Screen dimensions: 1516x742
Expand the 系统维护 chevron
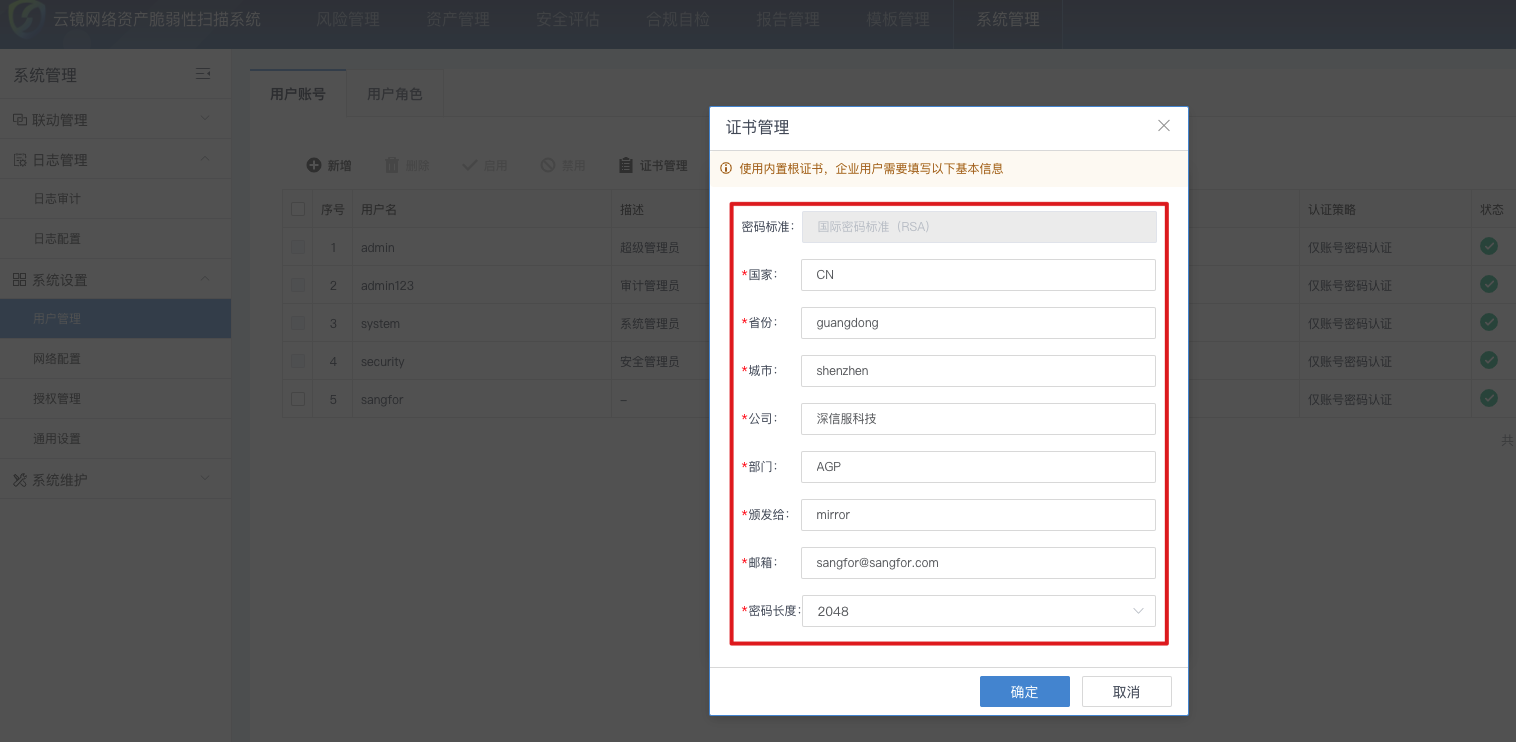click(x=205, y=478)
